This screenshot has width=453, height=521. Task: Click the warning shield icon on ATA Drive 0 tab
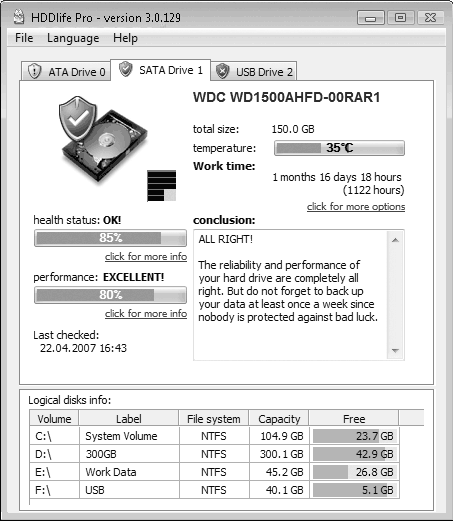coord(34,71)
